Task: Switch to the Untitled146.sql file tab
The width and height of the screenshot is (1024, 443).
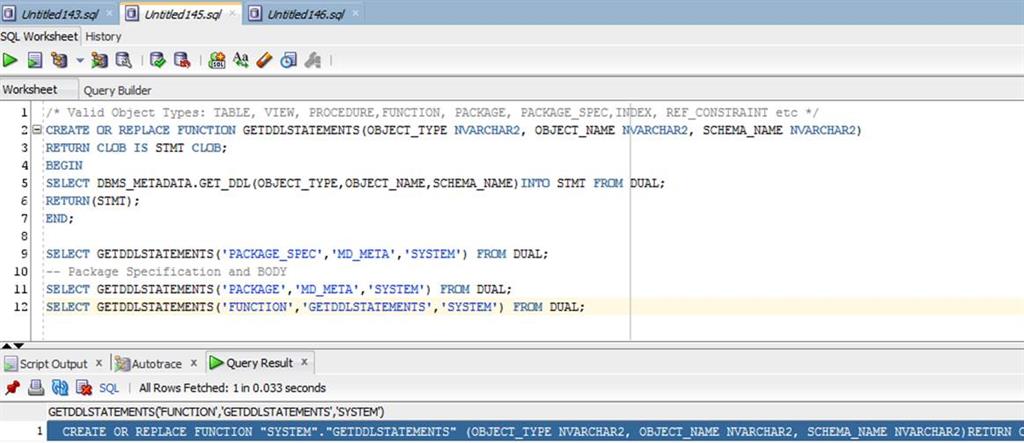Action: pyautogui.click(x=305, y=14)
